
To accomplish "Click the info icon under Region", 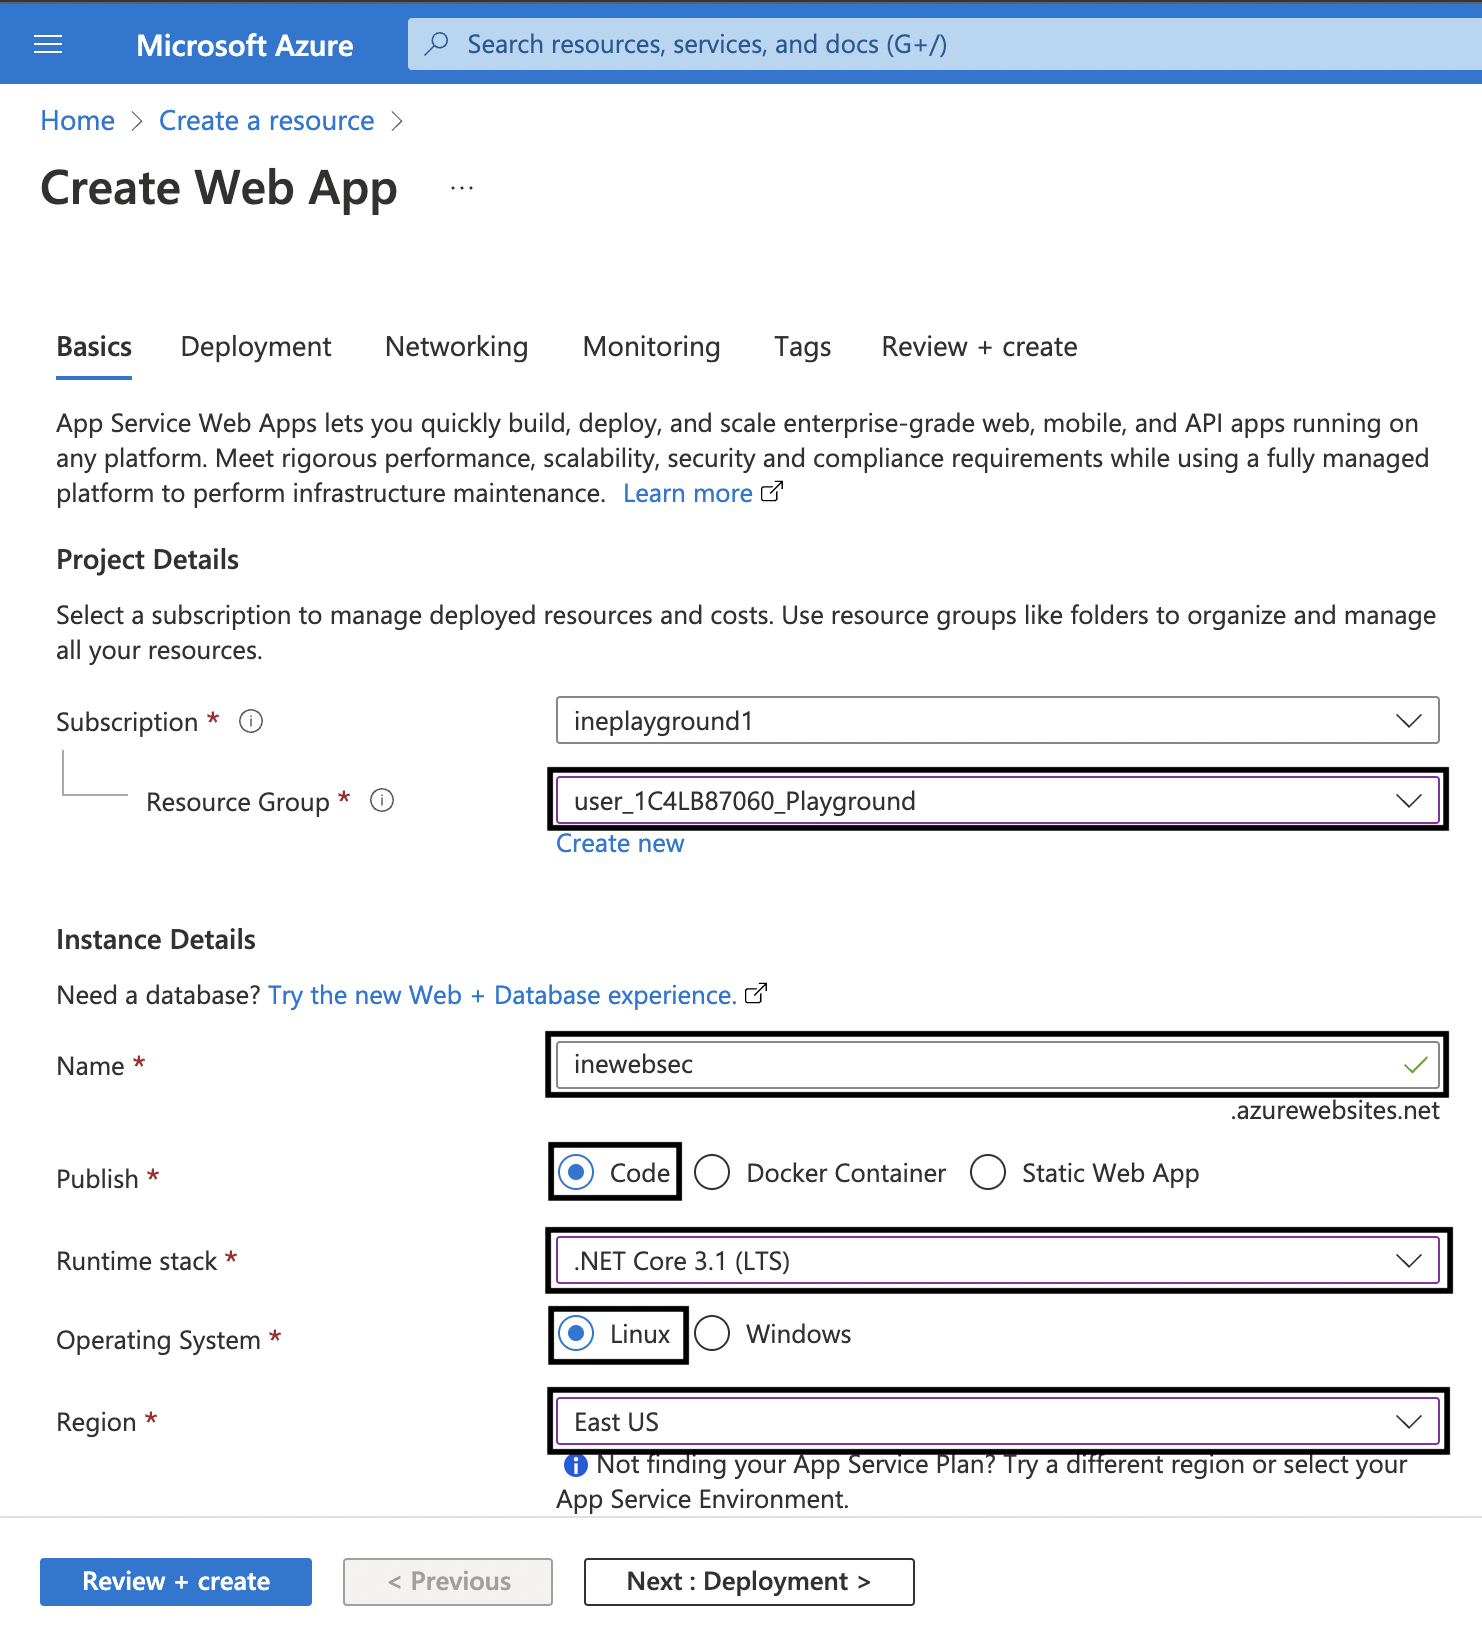I will tap(575, 1465).
